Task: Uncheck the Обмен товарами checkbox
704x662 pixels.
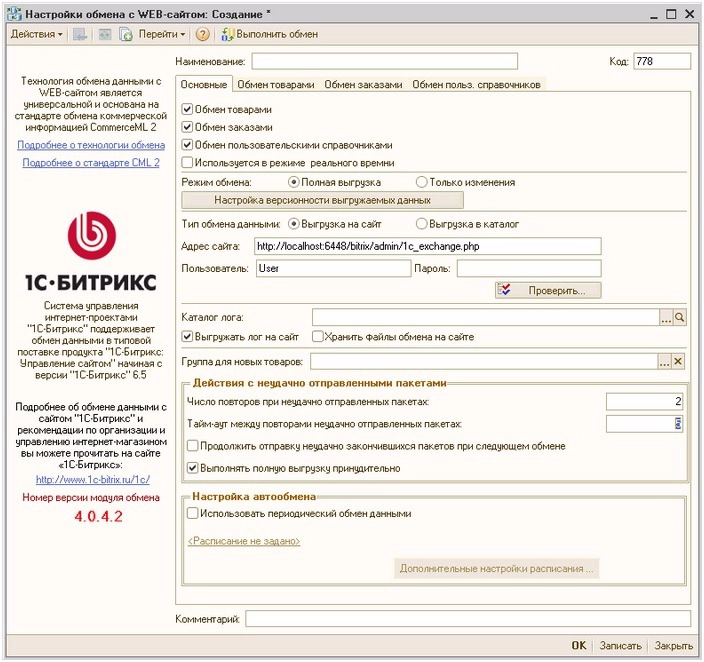Action: 187,109
